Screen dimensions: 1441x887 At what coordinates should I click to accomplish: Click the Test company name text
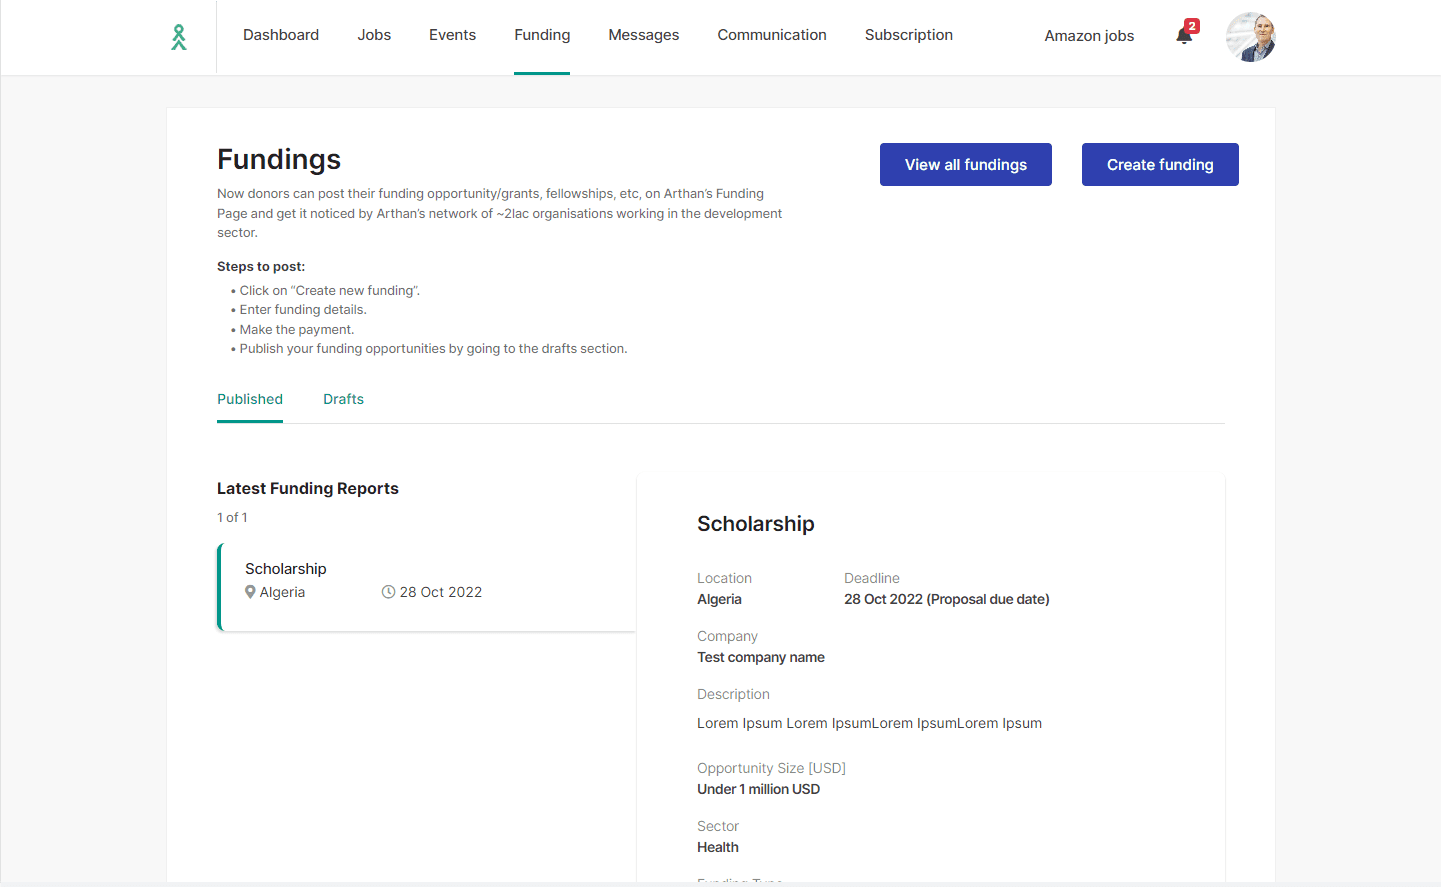pos(760,657)
